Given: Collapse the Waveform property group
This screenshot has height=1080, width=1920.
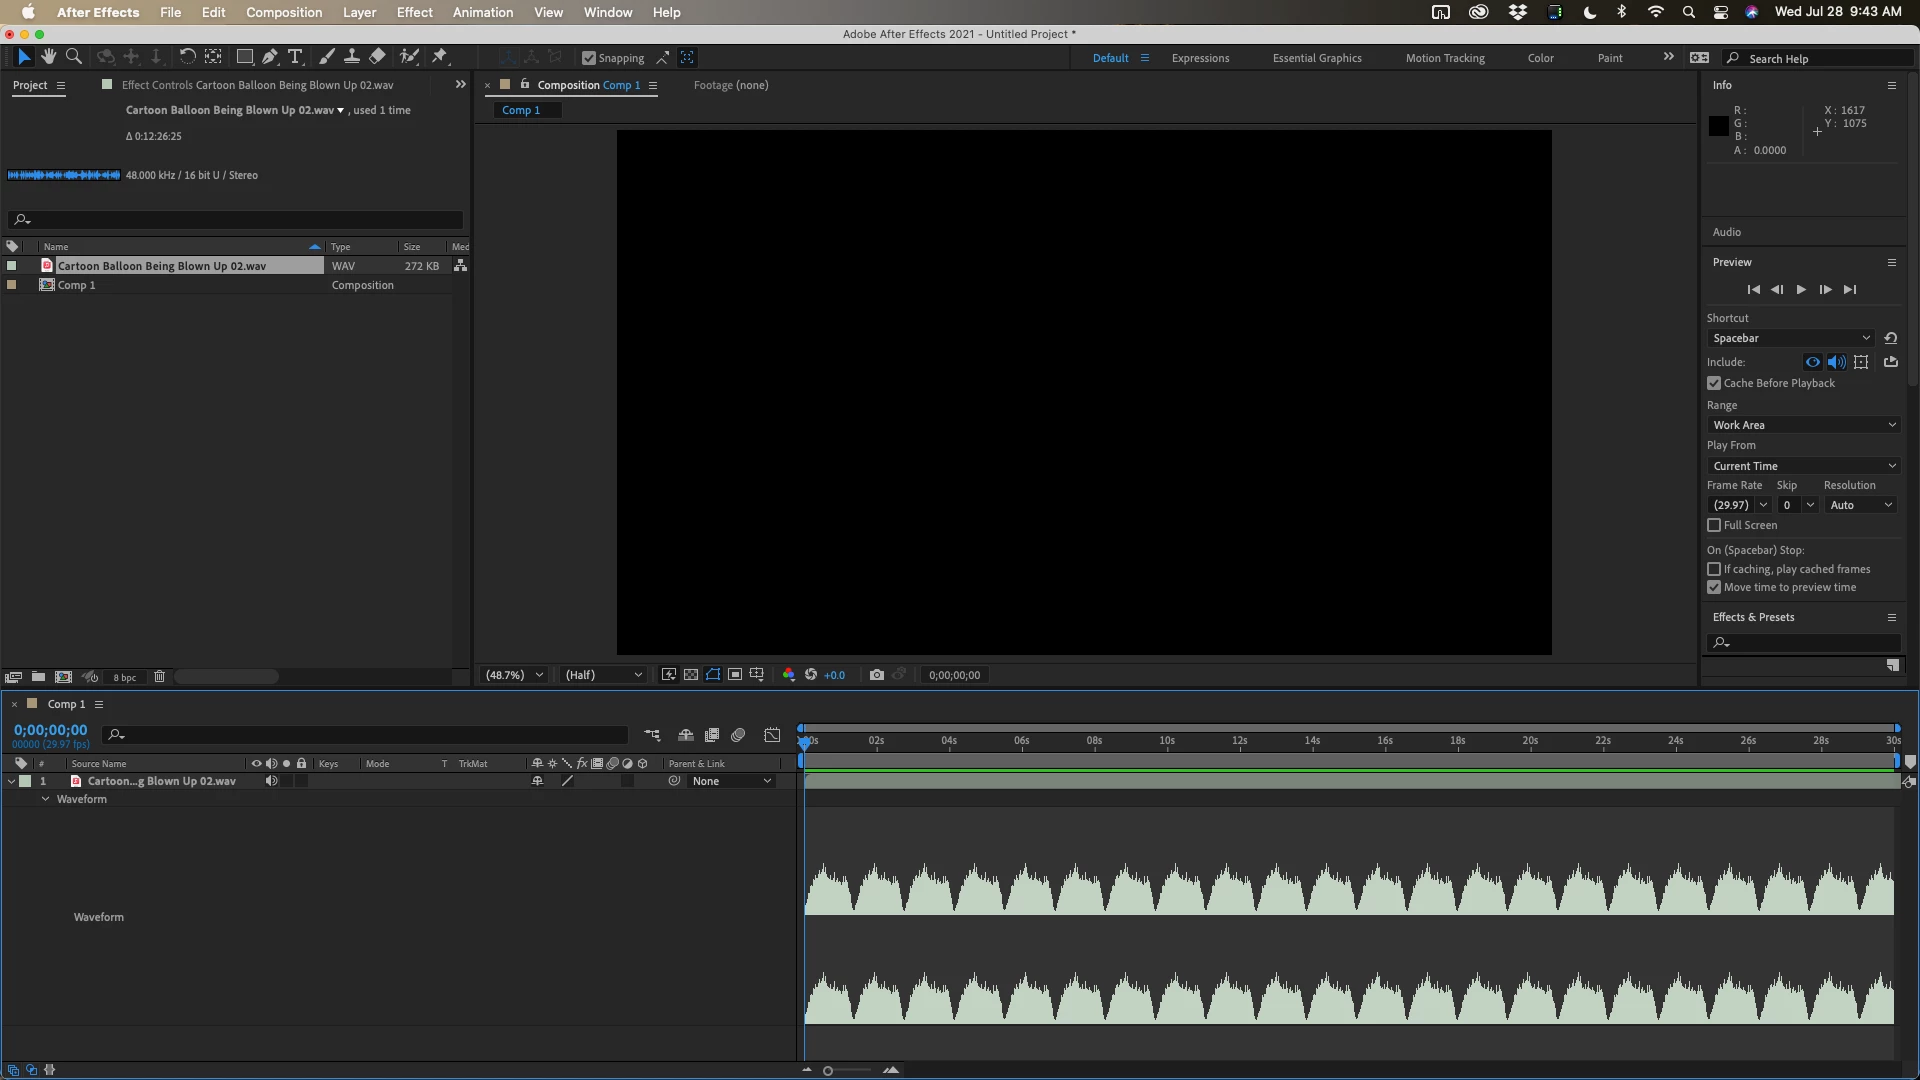Looking at the screenshot, I should (45, 799).
